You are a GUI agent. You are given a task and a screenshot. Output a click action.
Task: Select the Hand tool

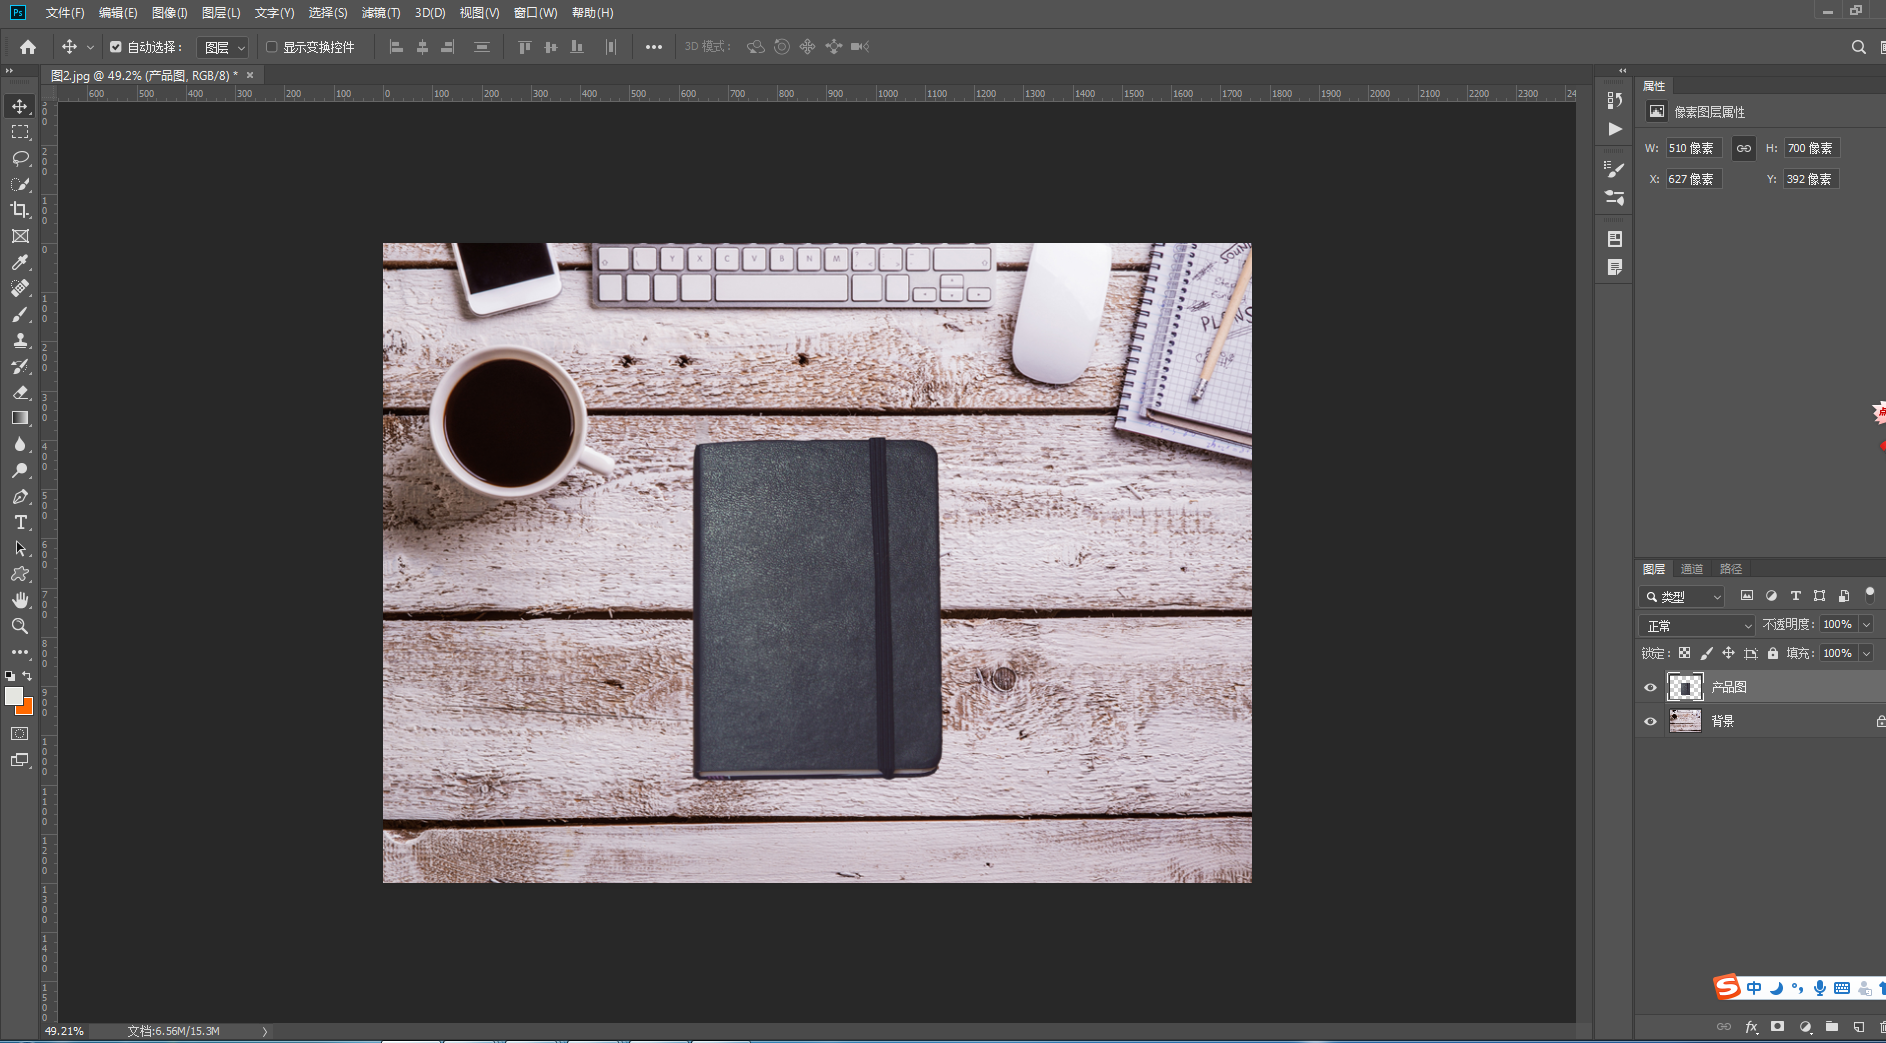coord(20,600)
